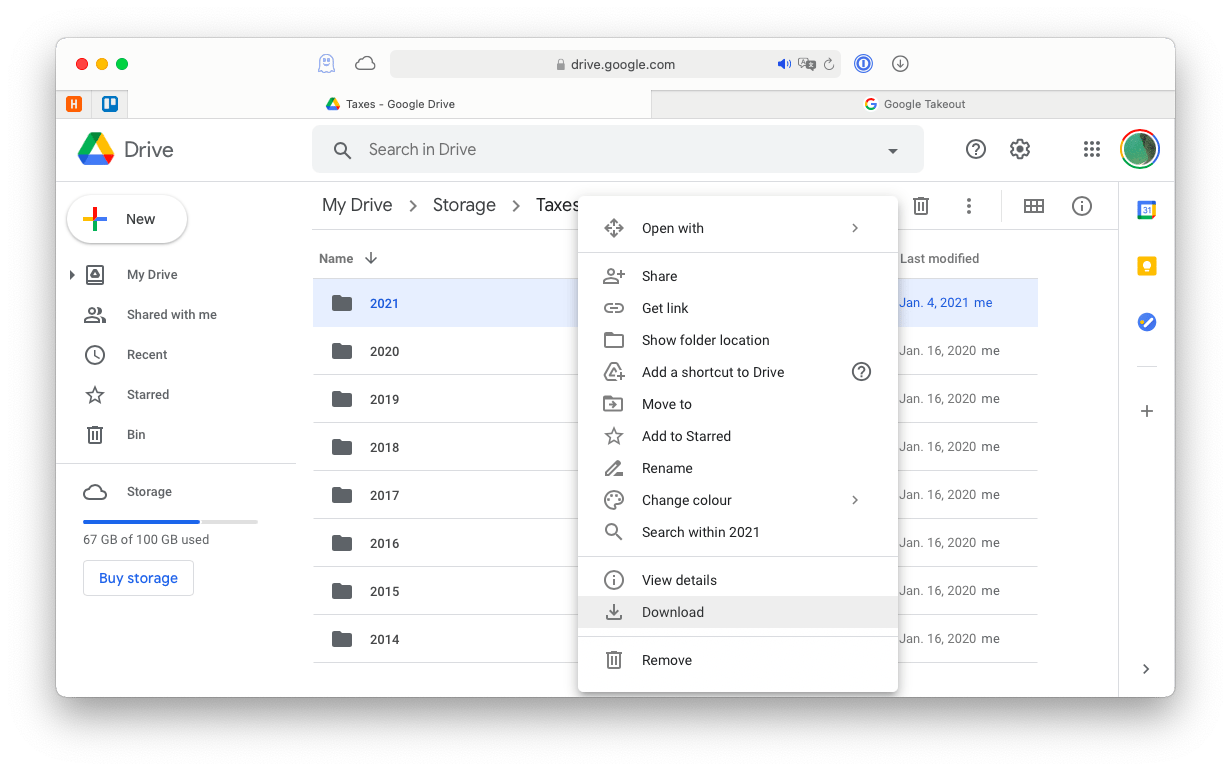Open the Drive settings gear

coord(1020,149)
